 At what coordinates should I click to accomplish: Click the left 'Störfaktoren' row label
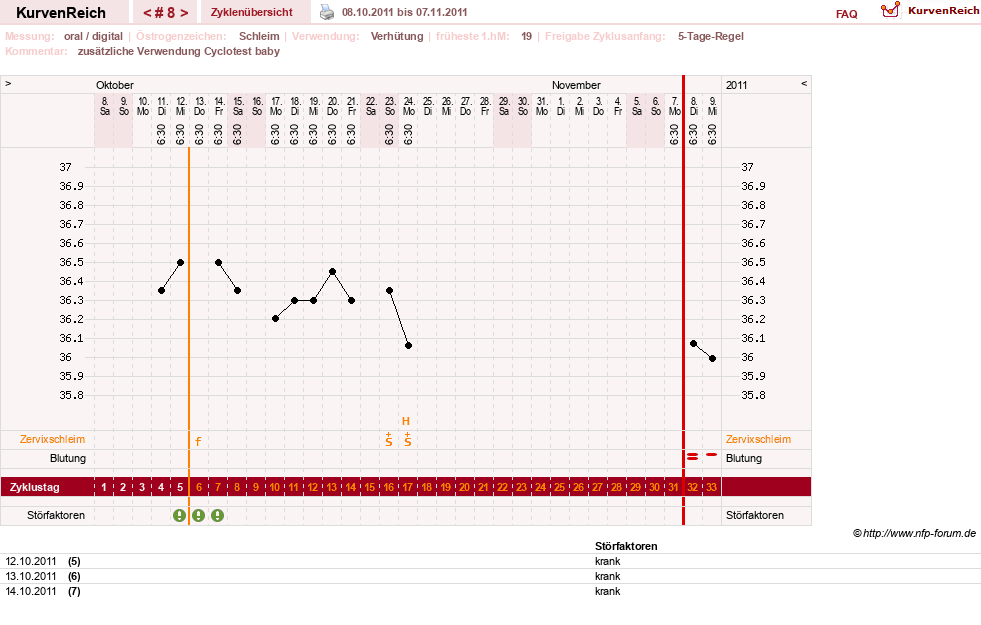pyautogui.click(x=56, y=515)
